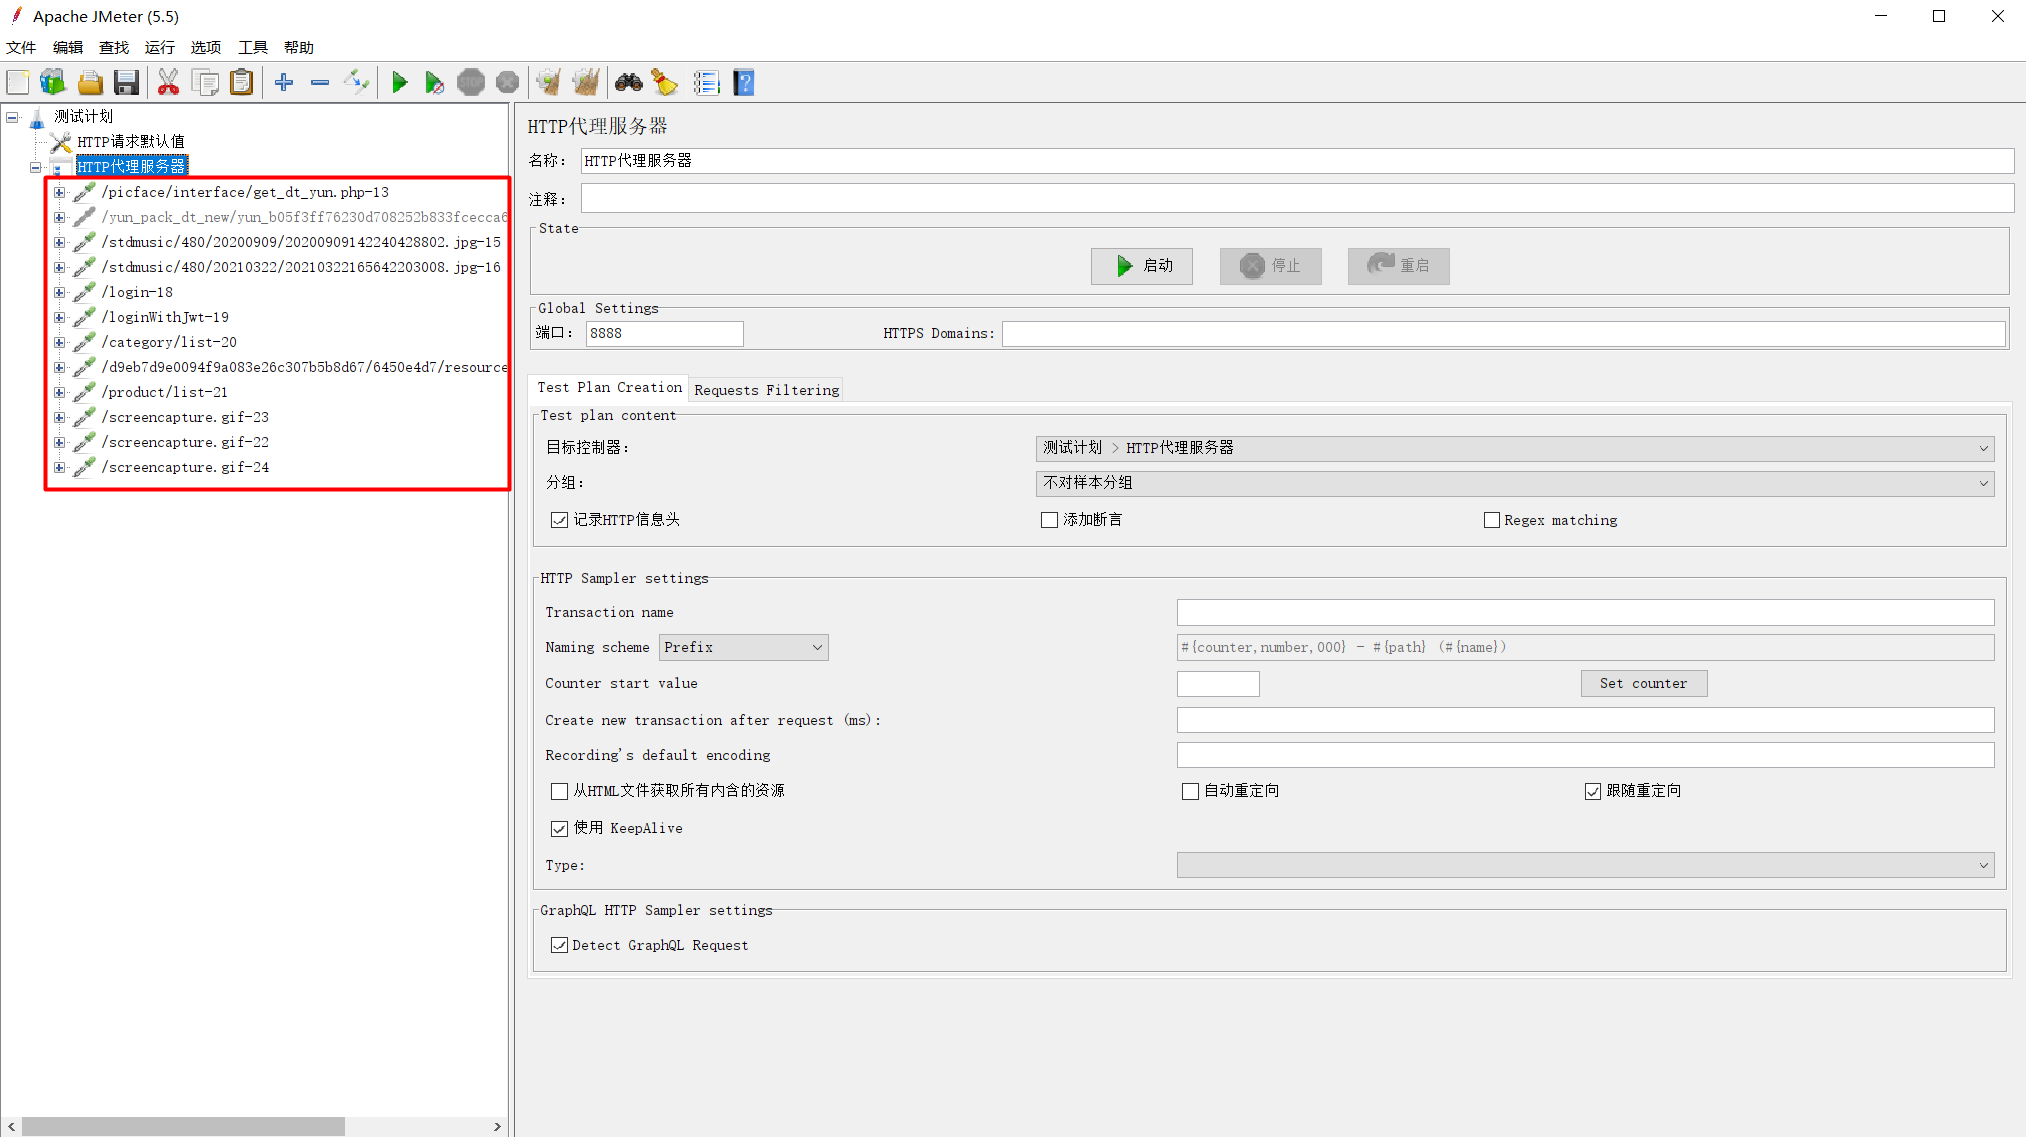Select the 测试计划 root node
The width and height of the screenshot is (2026, 1137).
pyautogui.click(x=83, y=117)
